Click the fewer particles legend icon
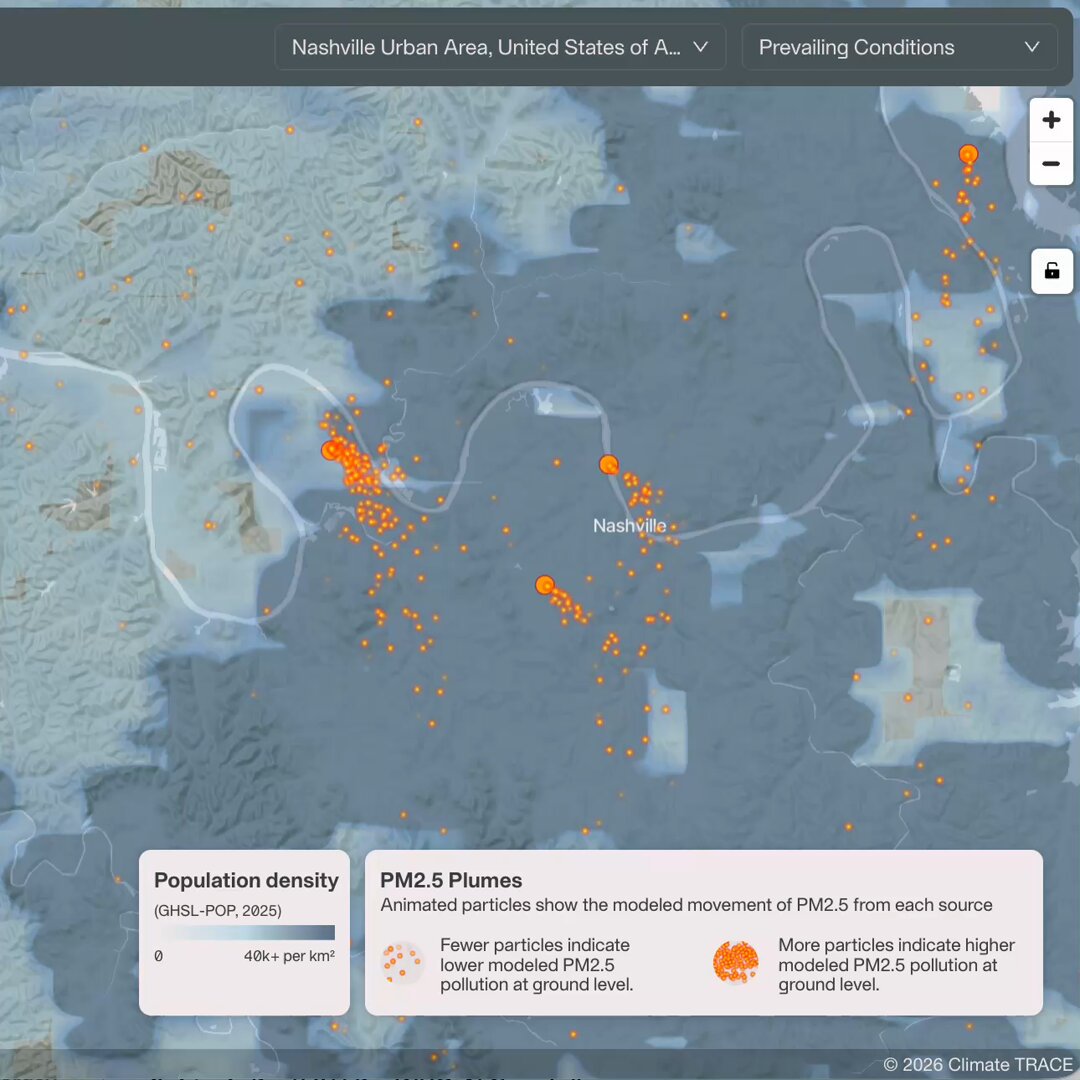 (x=402, y=963)
